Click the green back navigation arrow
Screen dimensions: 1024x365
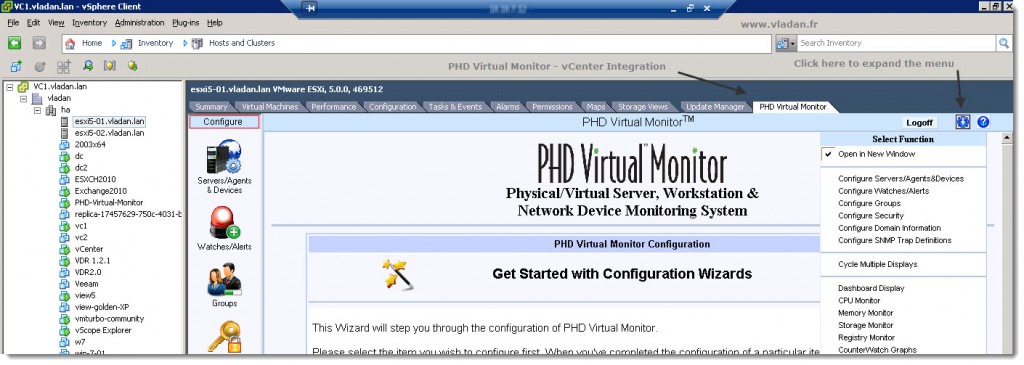[14, 43]
